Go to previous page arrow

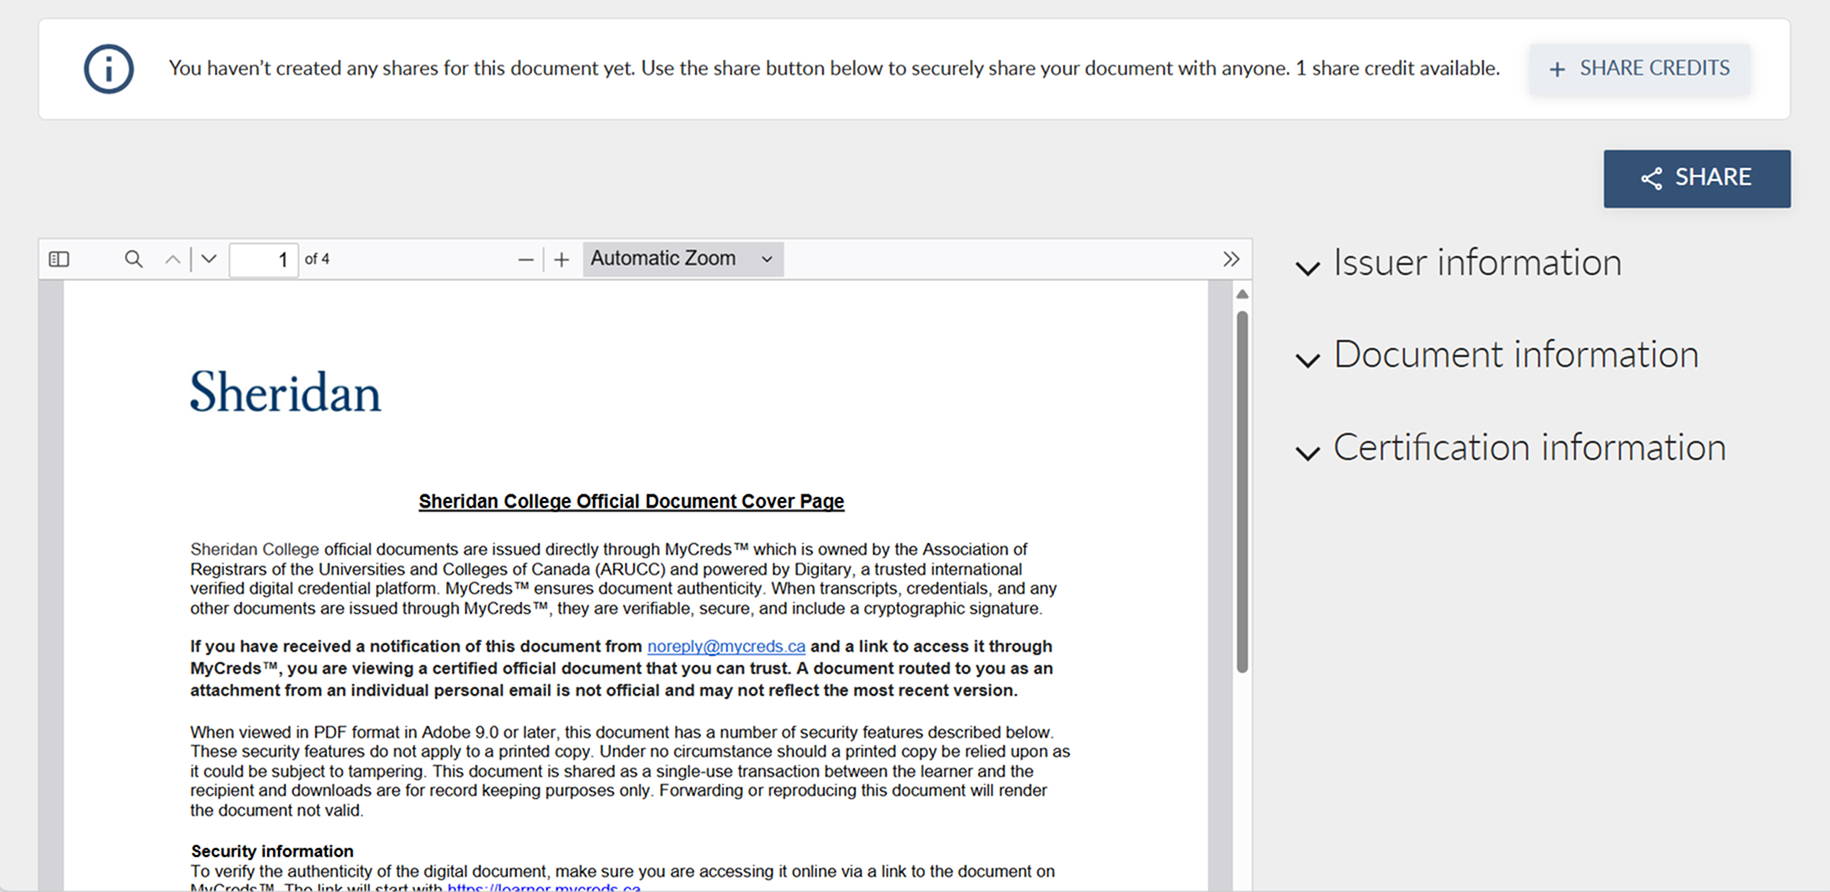coord(173,259)
